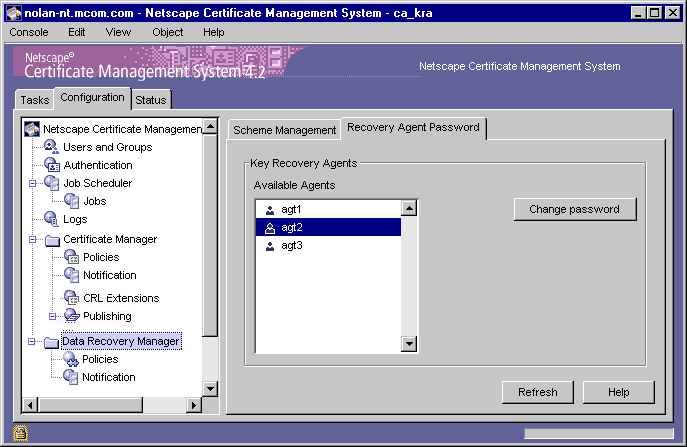The height and width of the screenshot is (447, 687).
Task: Click the tree's scroll right arrow
Action: tap(193, 405)
